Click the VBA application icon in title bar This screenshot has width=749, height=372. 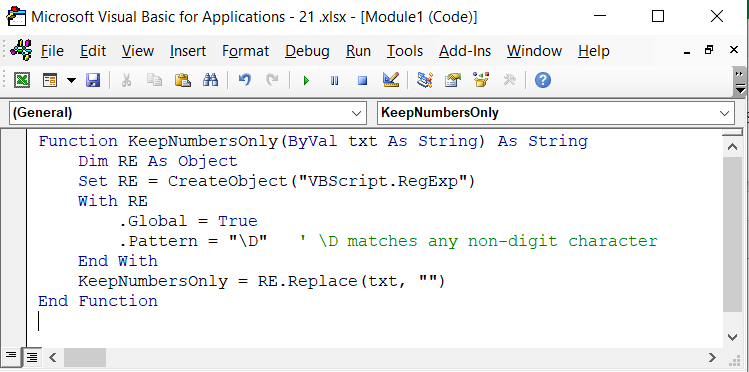(16, 17)
